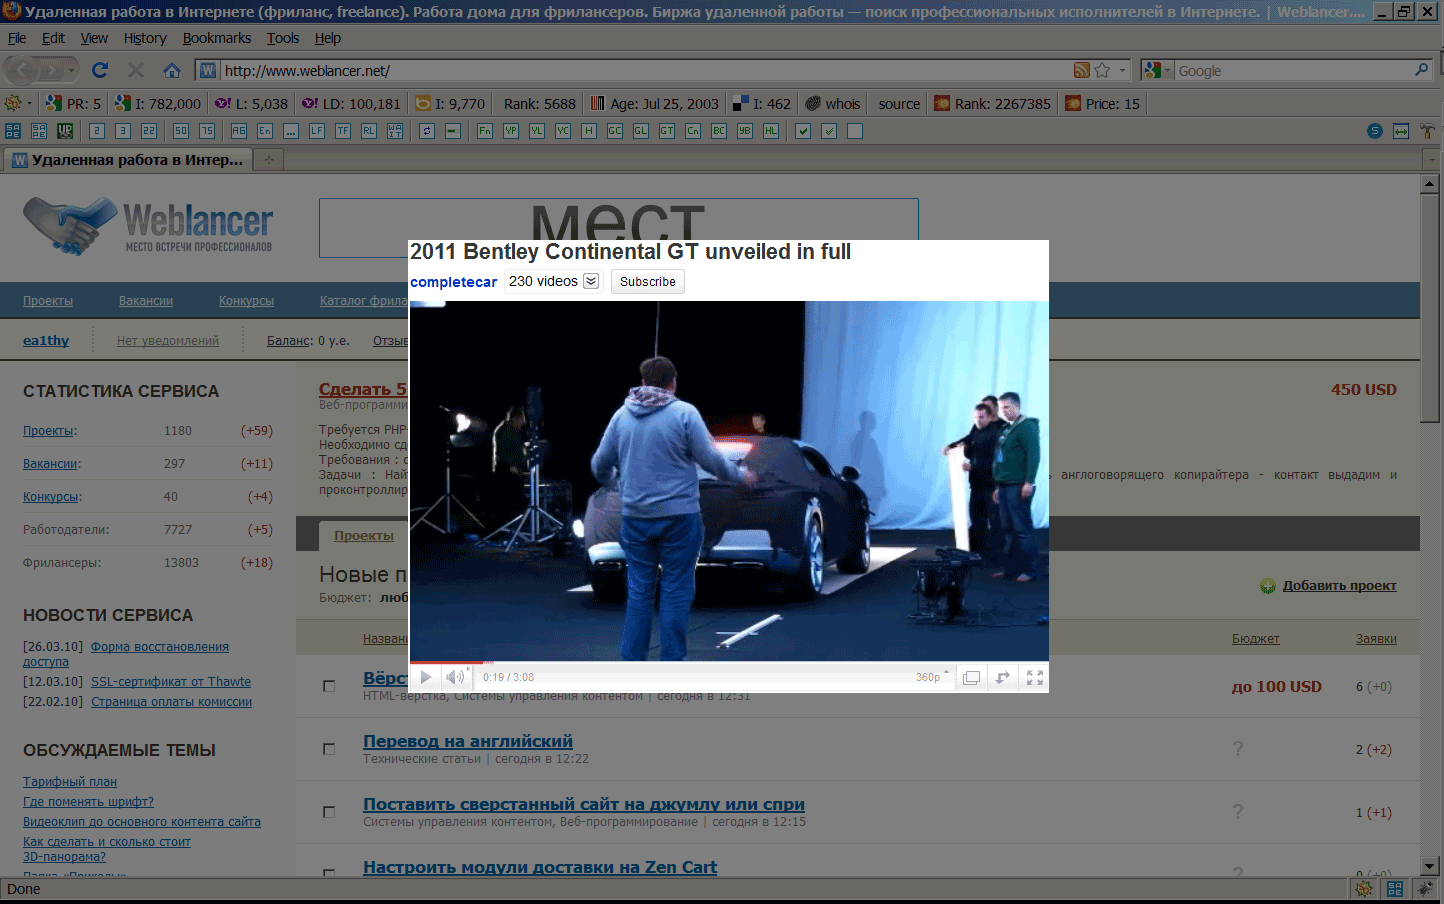Viewport: 1444px width, 904px height.
Task: Open the Bookmarks menu
Action: 217,38
